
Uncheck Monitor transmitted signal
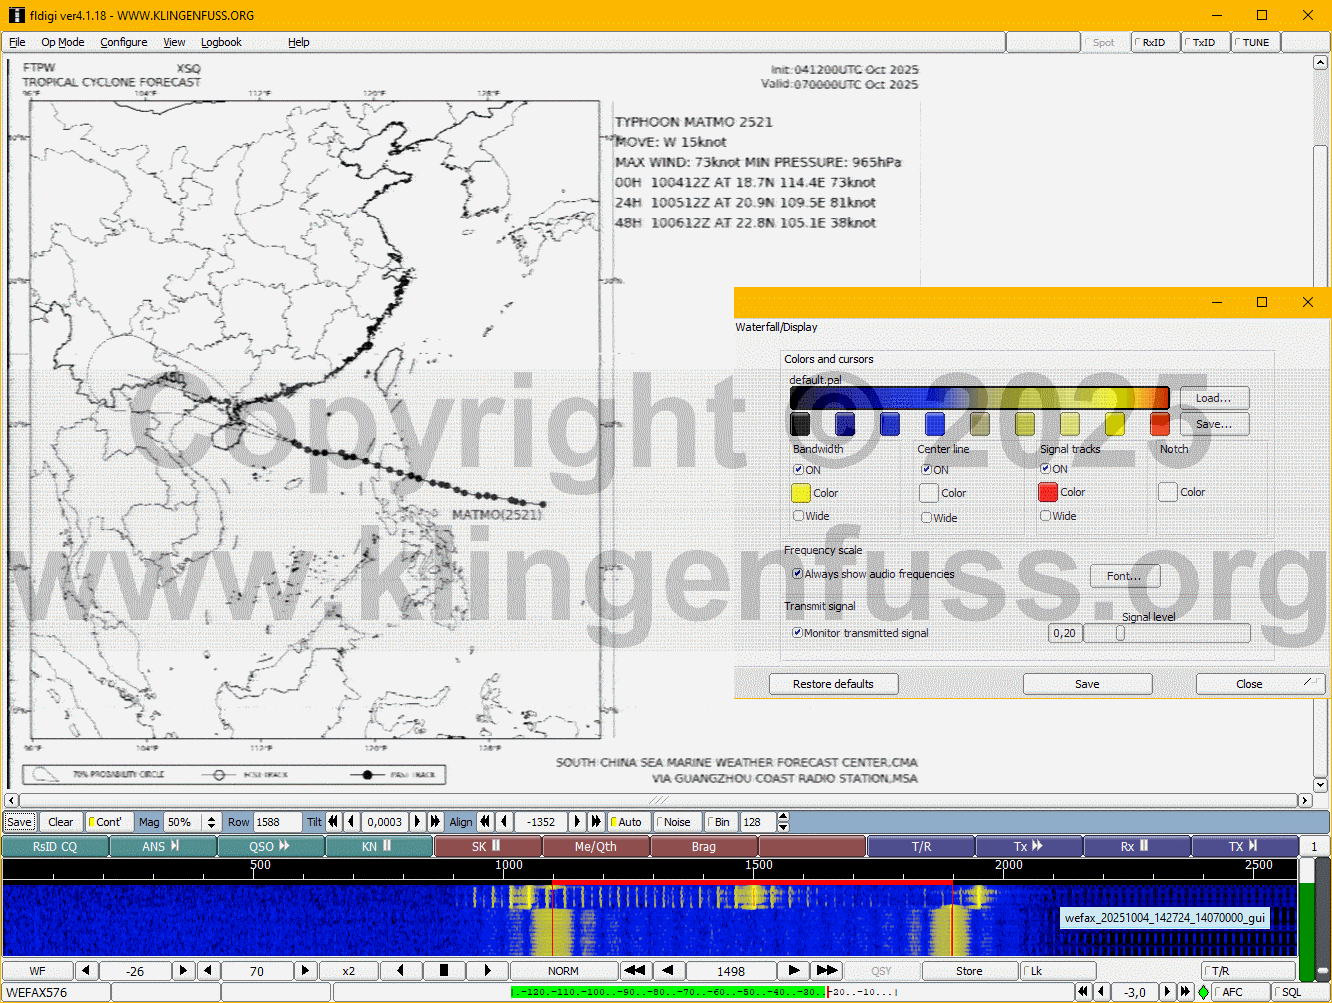point(798,633)
